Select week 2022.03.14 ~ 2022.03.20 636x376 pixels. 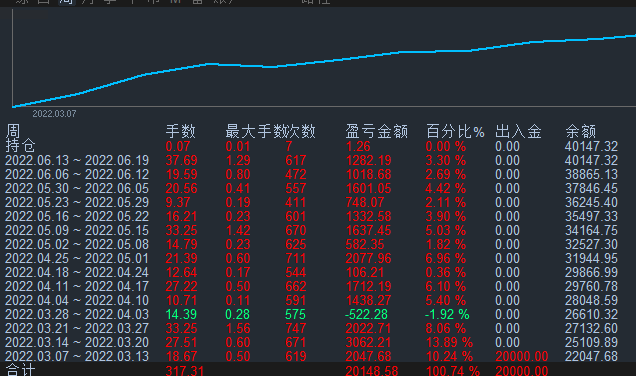tap(77, 343)
